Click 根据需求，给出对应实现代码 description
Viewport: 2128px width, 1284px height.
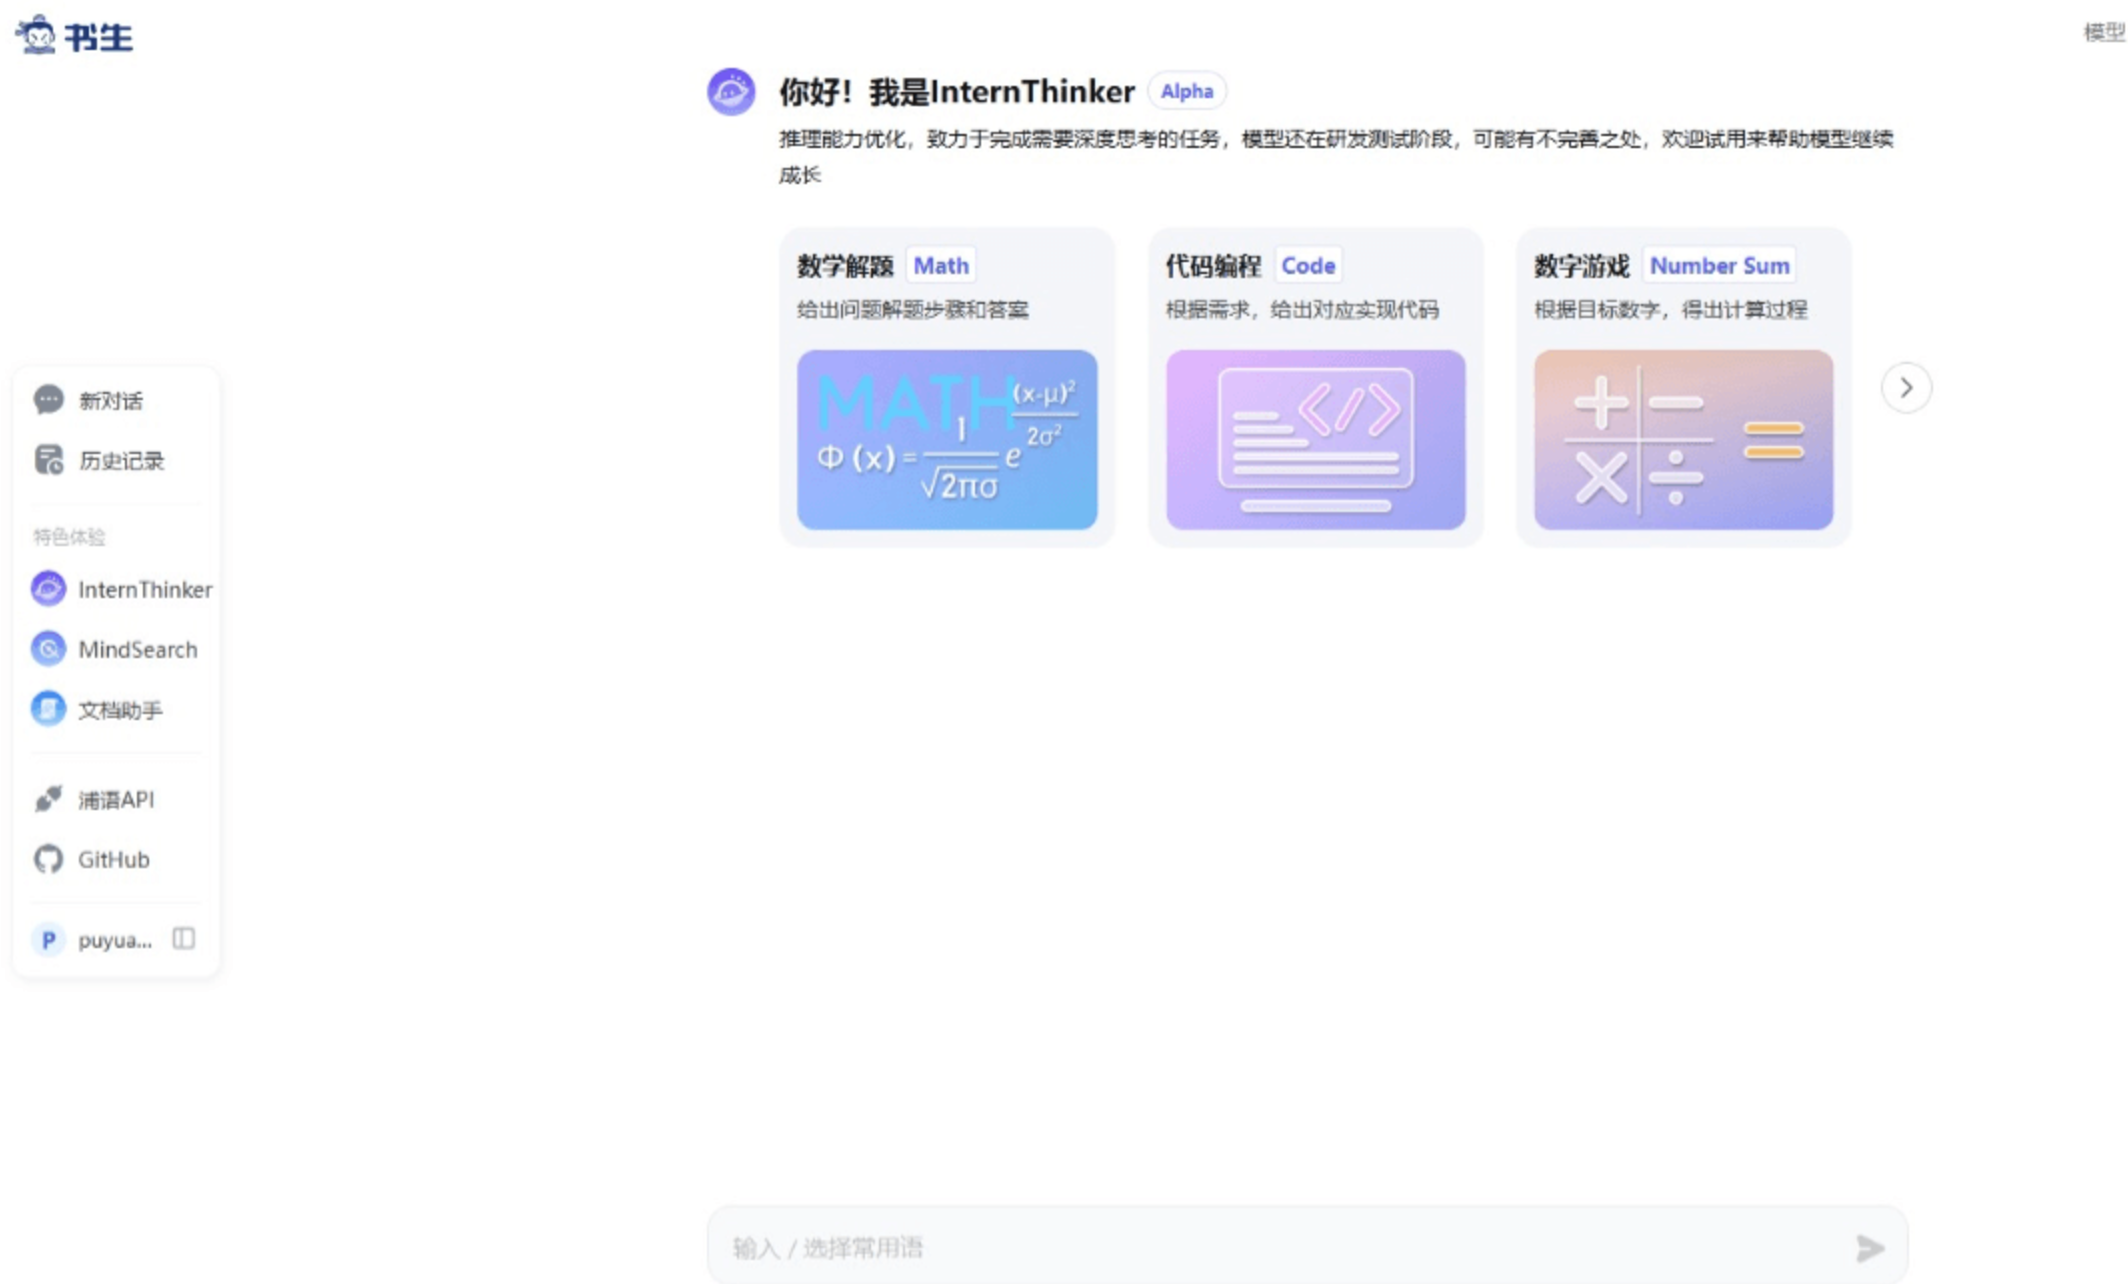(x=1302, y=310)
